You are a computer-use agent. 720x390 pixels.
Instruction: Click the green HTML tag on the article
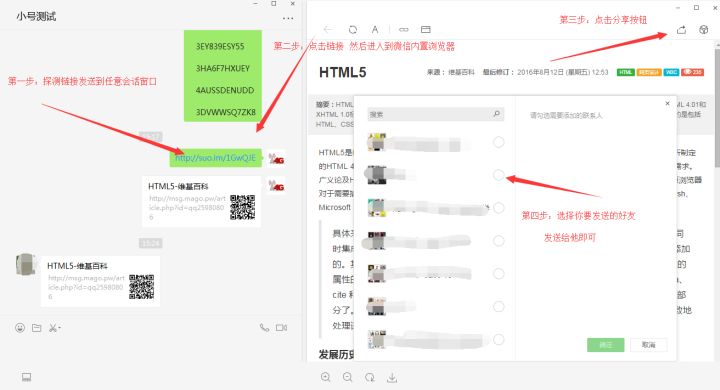625,73
